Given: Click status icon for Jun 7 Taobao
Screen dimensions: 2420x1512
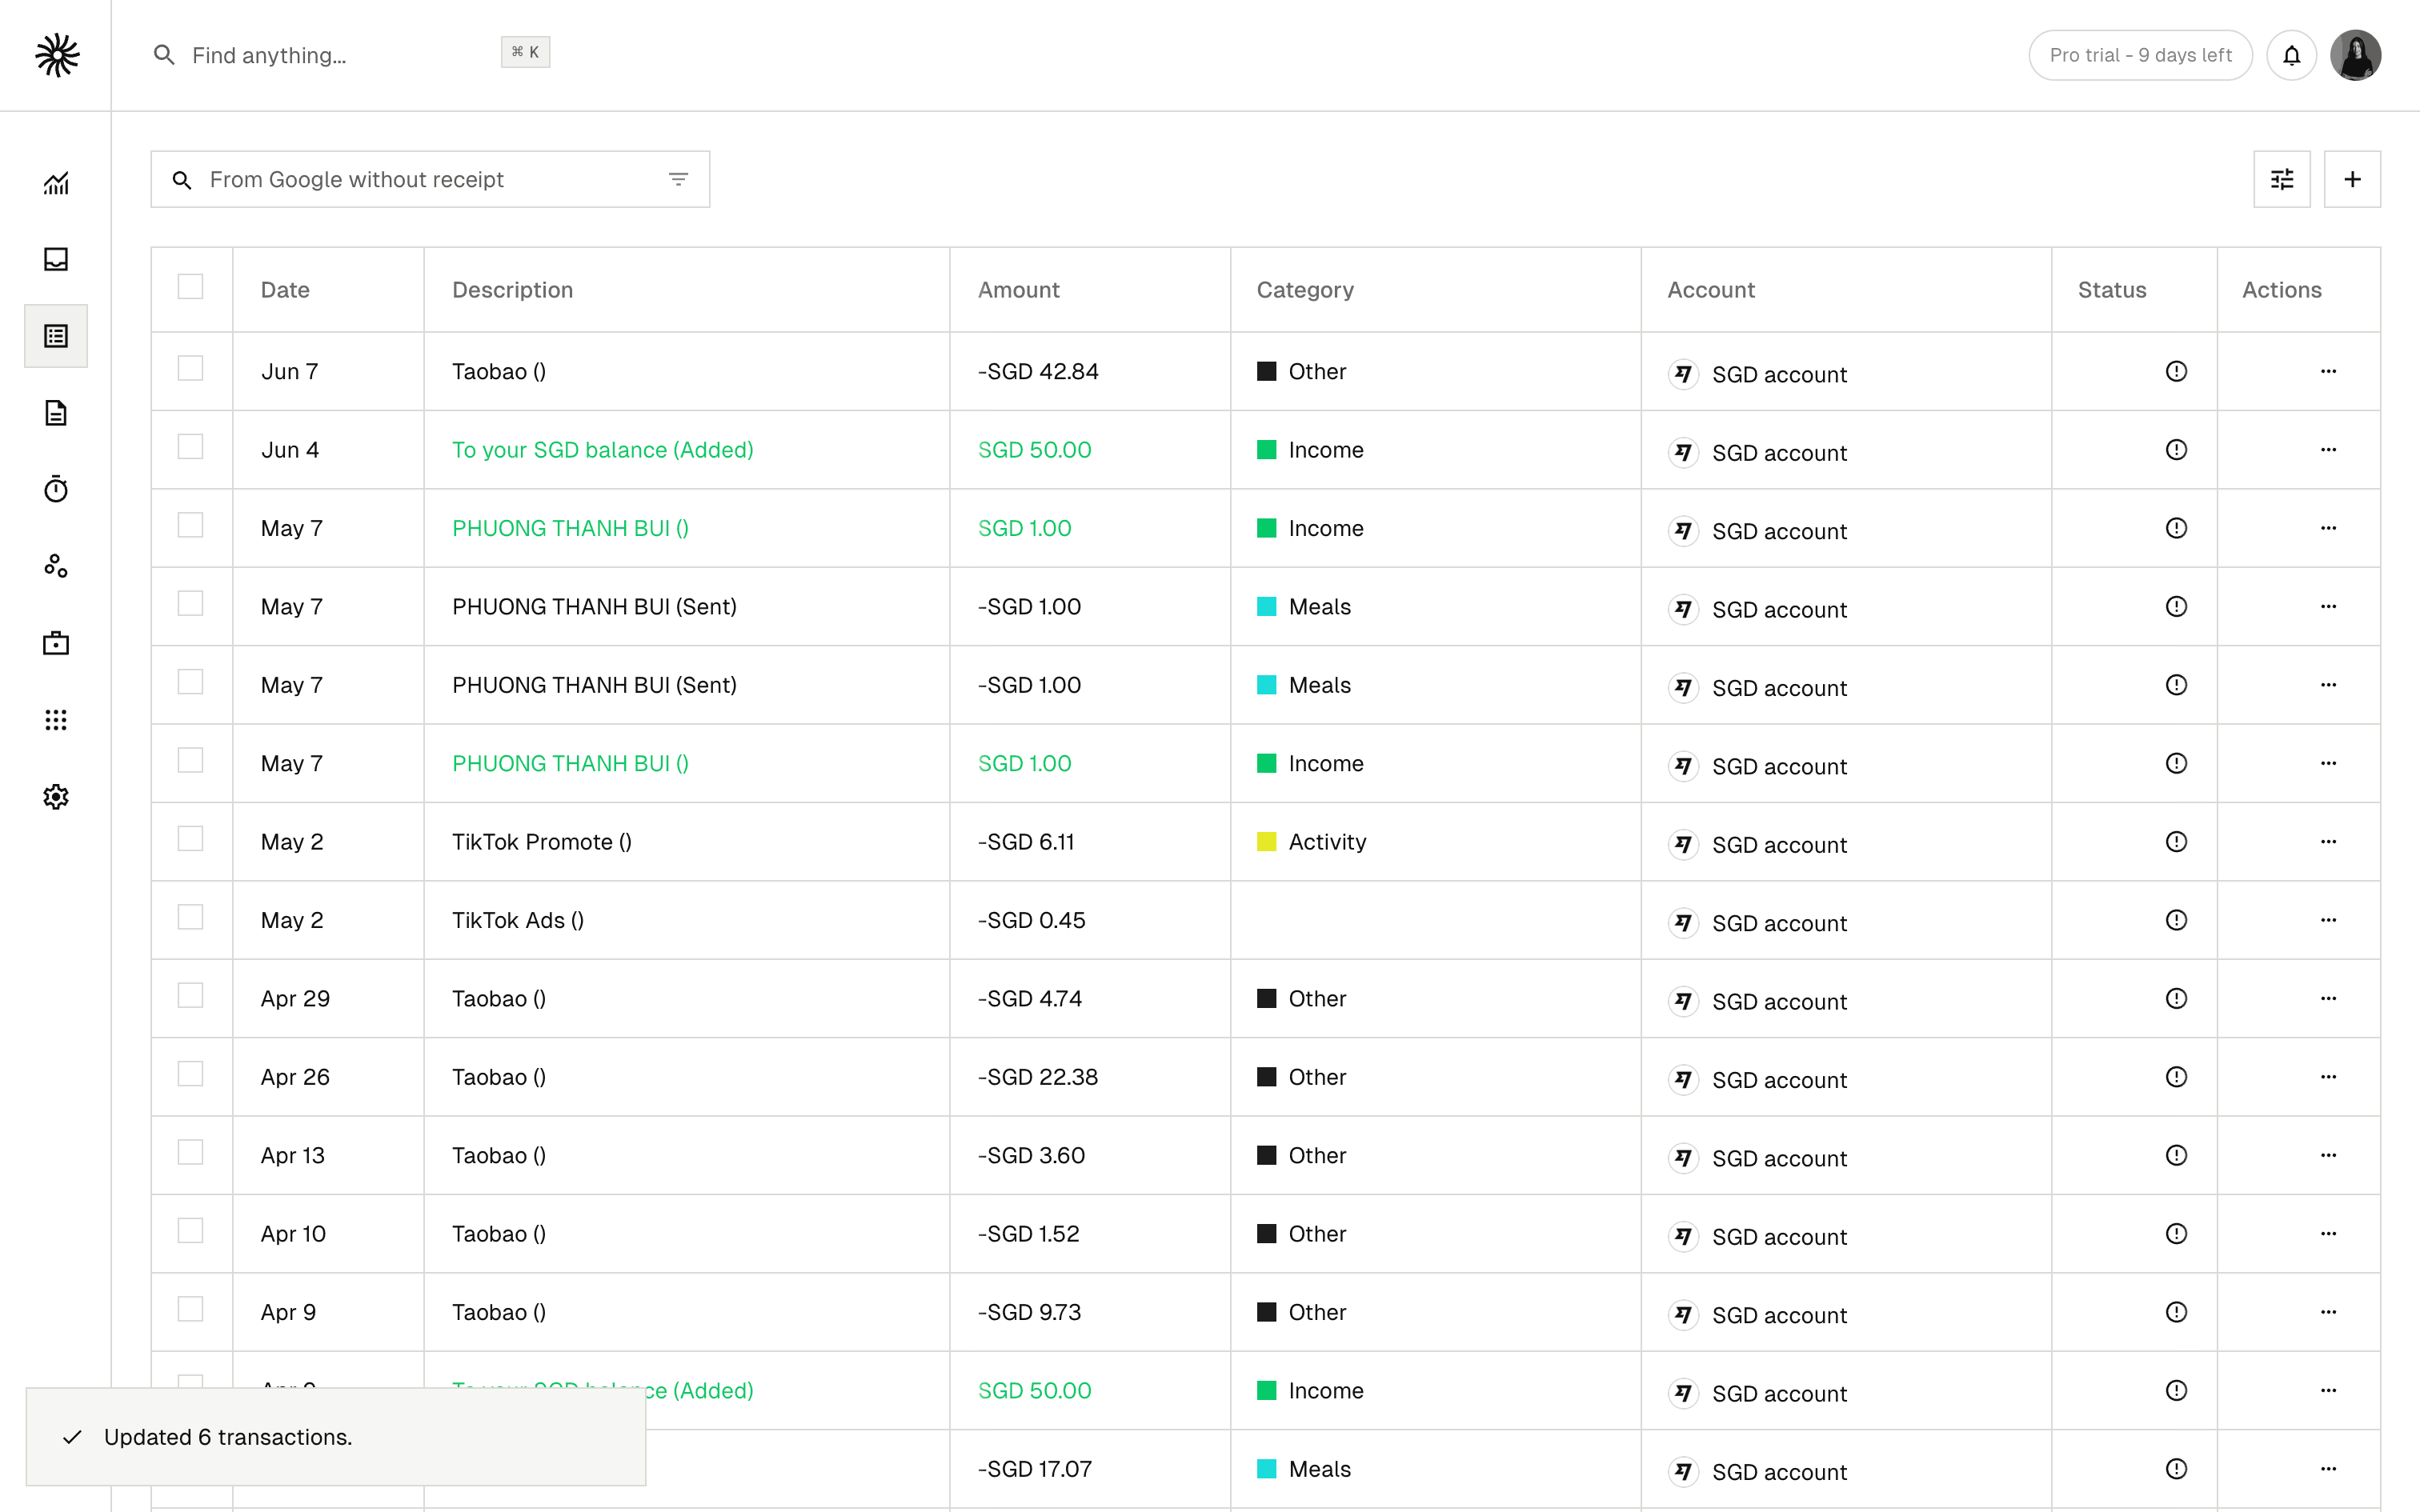Looking at the screenshot, I should point(2176,371).
